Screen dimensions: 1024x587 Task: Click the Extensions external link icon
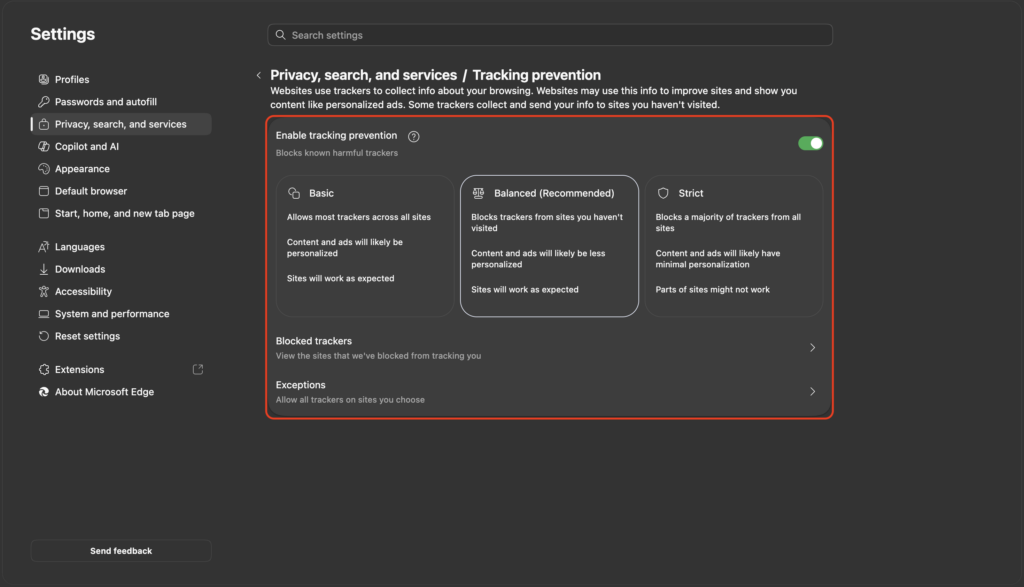198,370
